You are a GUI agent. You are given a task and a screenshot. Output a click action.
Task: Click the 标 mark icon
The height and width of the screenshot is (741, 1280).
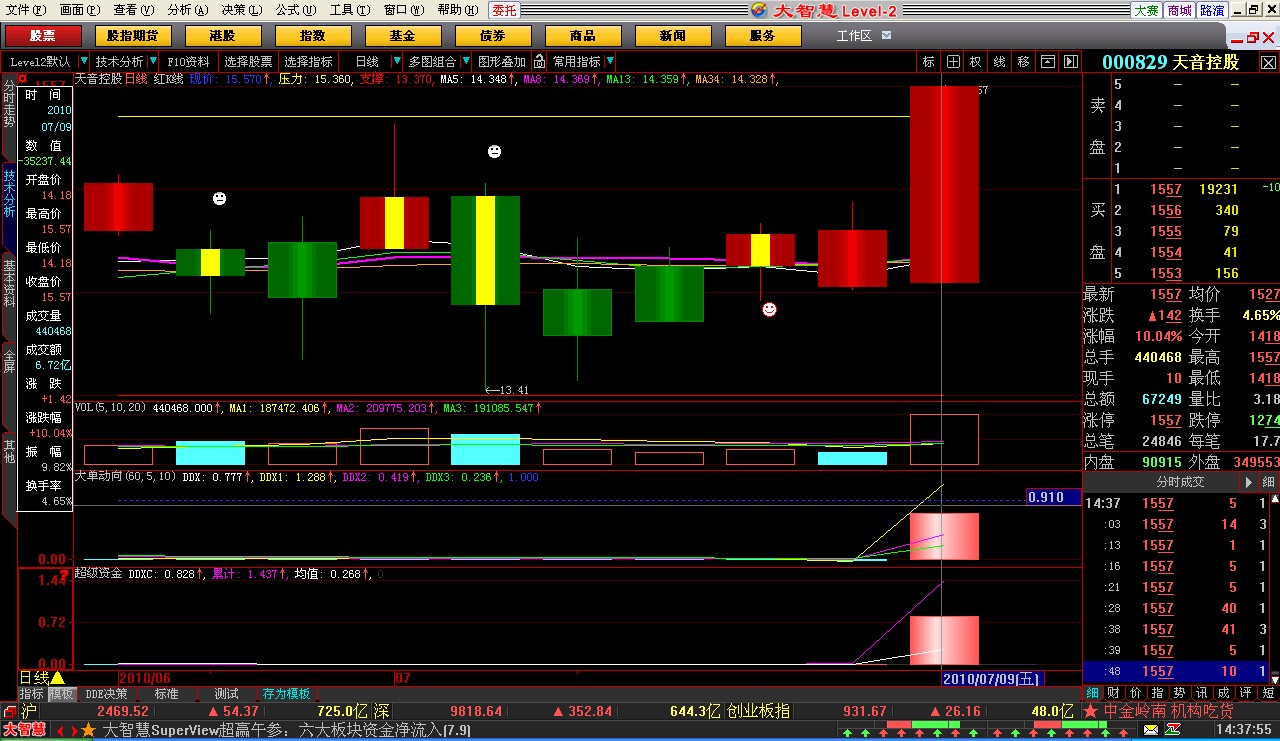click(929, 61)
